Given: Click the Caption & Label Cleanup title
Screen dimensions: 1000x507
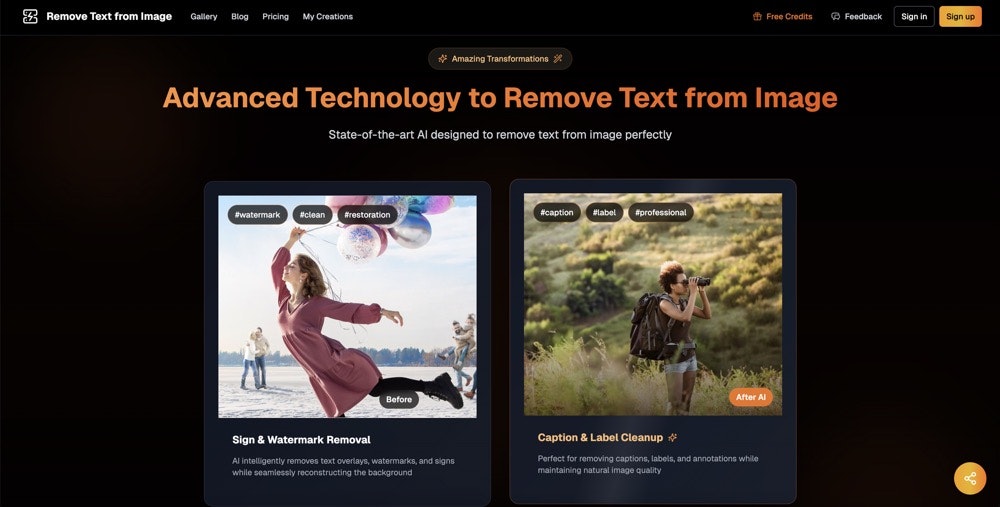Looking at the screenshot, I should 600,437.
